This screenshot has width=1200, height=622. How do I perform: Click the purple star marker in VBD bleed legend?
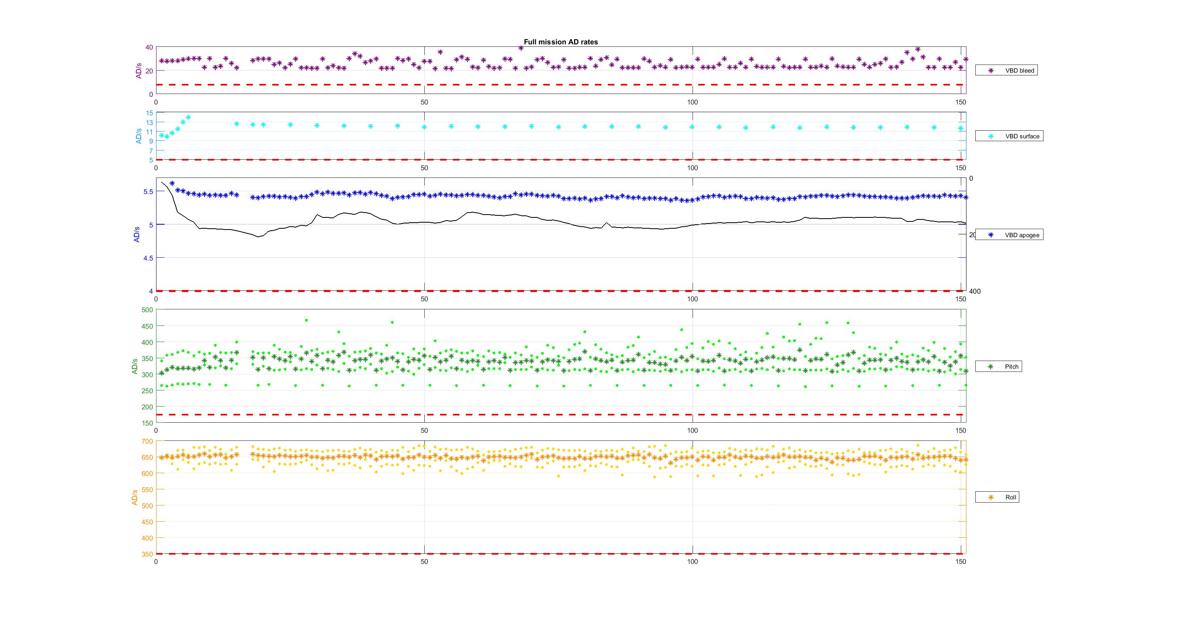pos(990,71)
